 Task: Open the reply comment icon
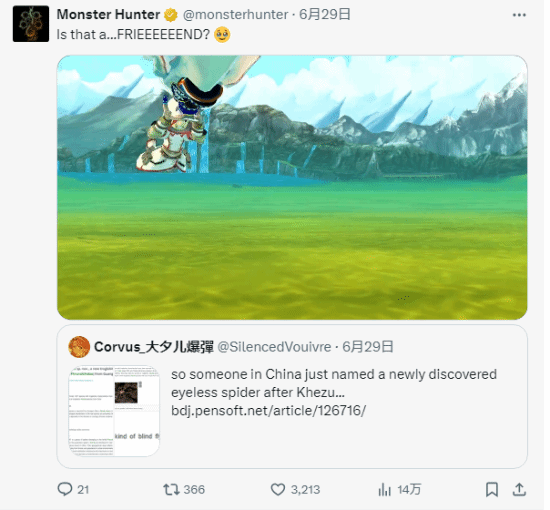pos(65,489)
